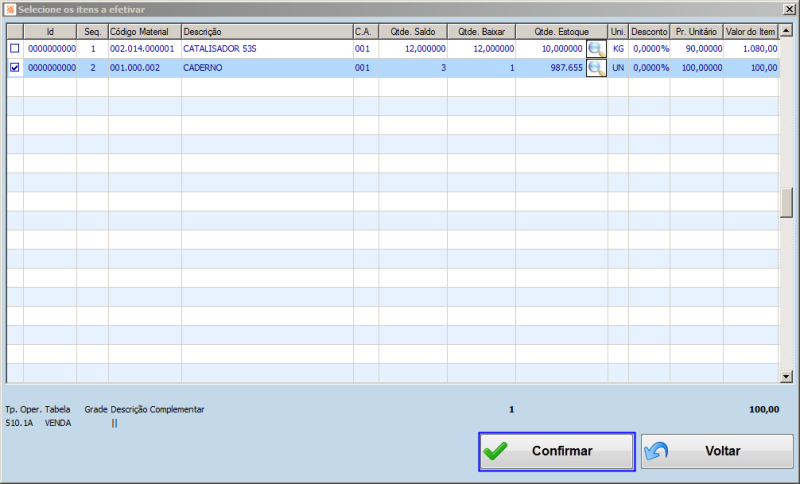Click the Qtde. Estoque column header

pyautogui.click(x=561, y=32)
